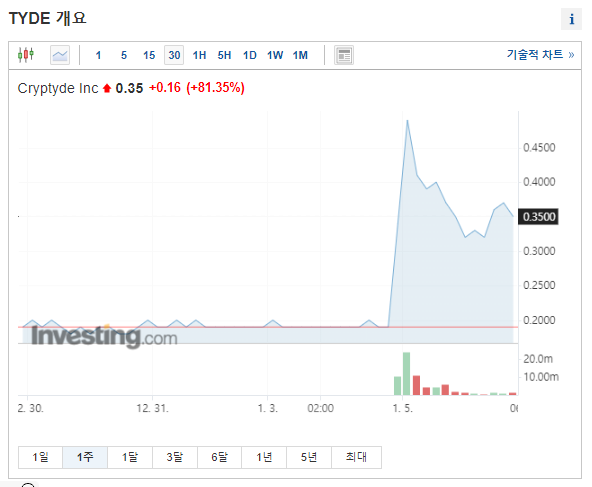Set the interval to 15 minutes

pyautogui.click(x=149, y=55)
